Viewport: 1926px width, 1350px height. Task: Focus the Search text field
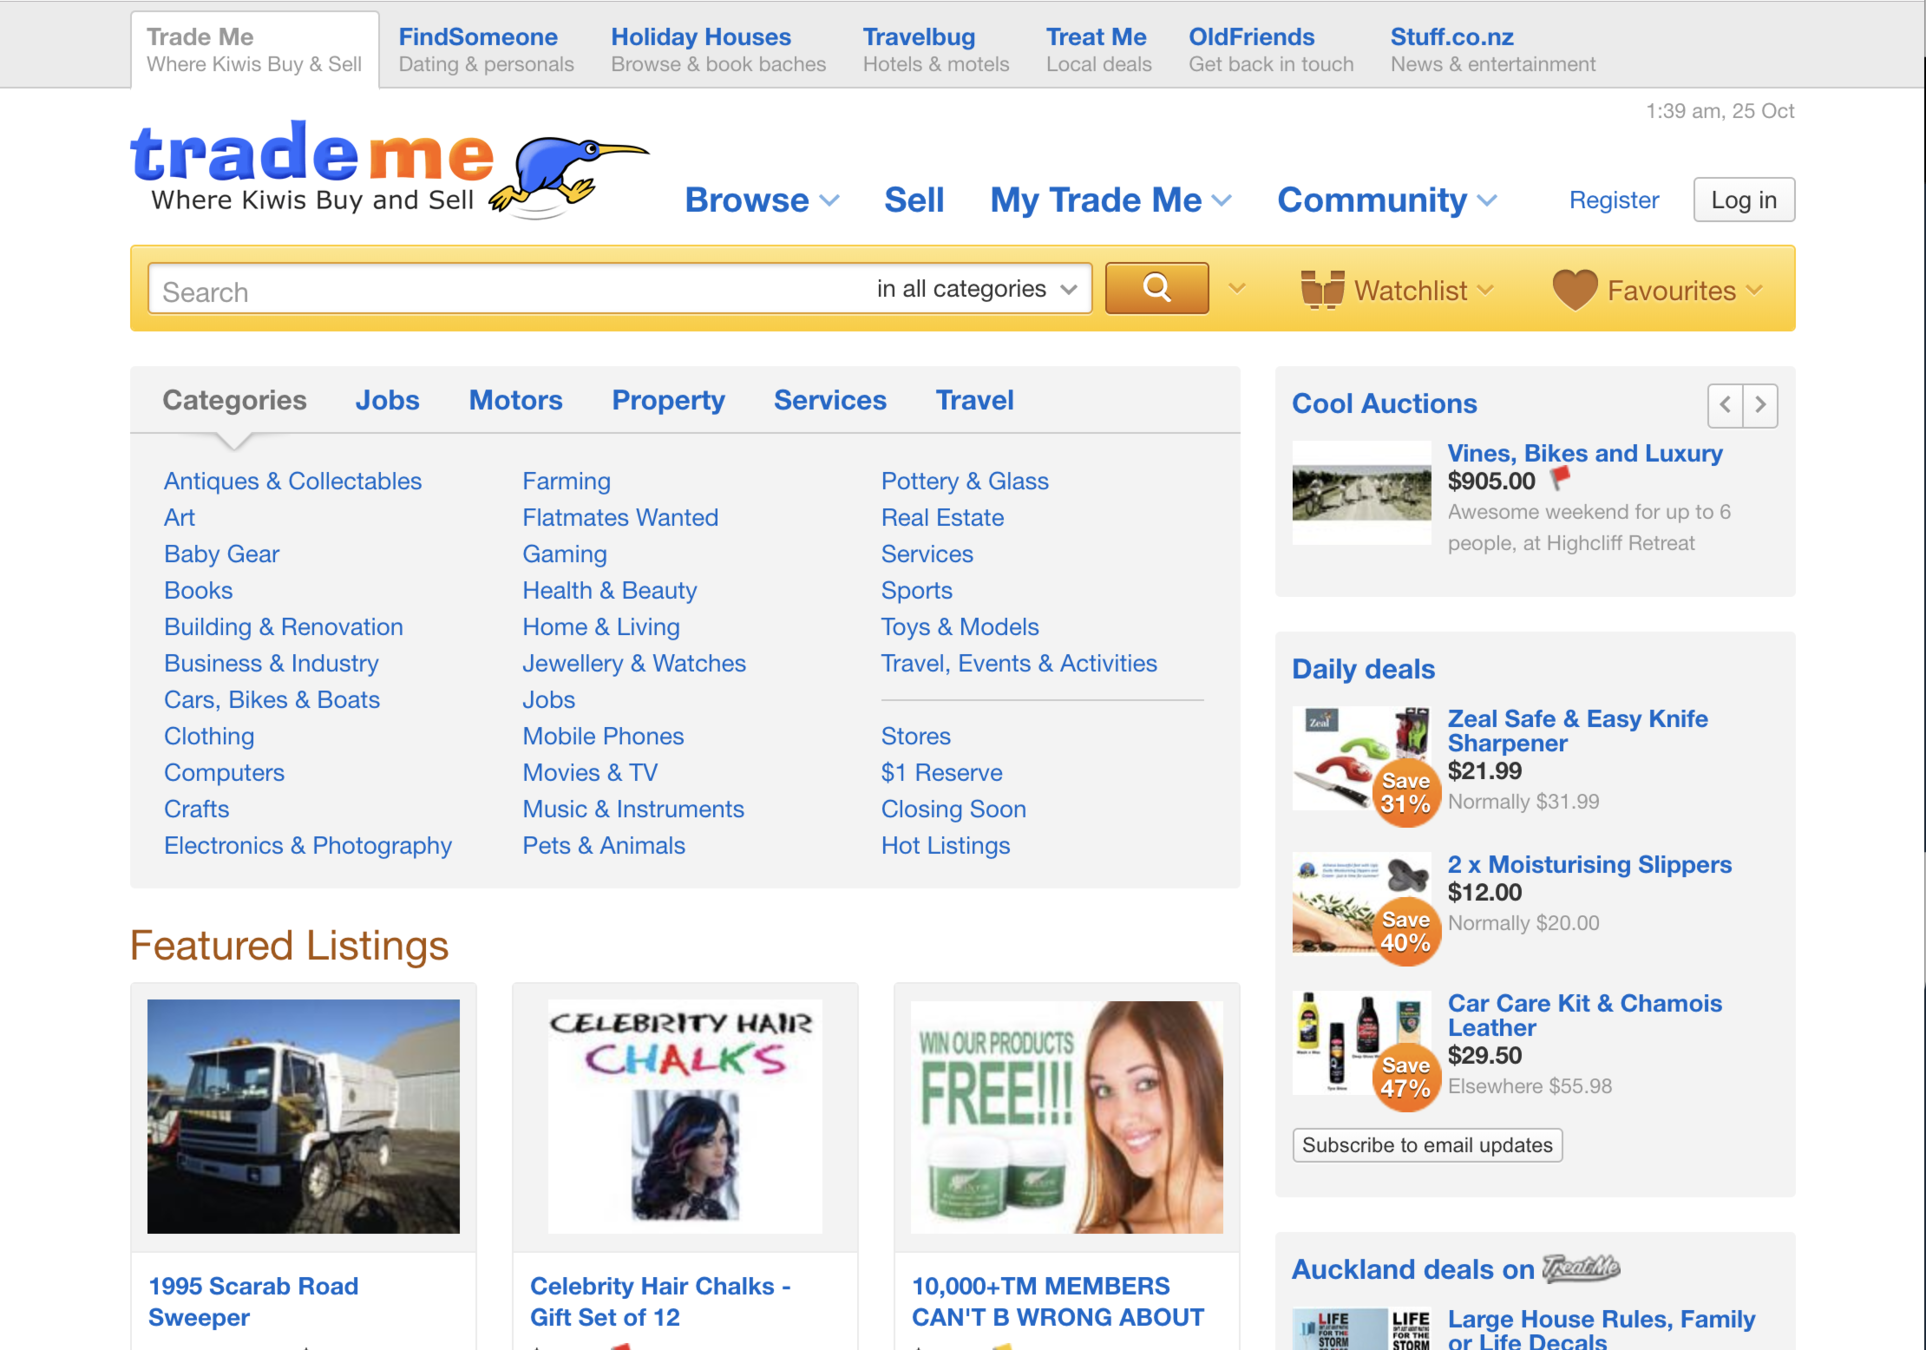(510, 291)
